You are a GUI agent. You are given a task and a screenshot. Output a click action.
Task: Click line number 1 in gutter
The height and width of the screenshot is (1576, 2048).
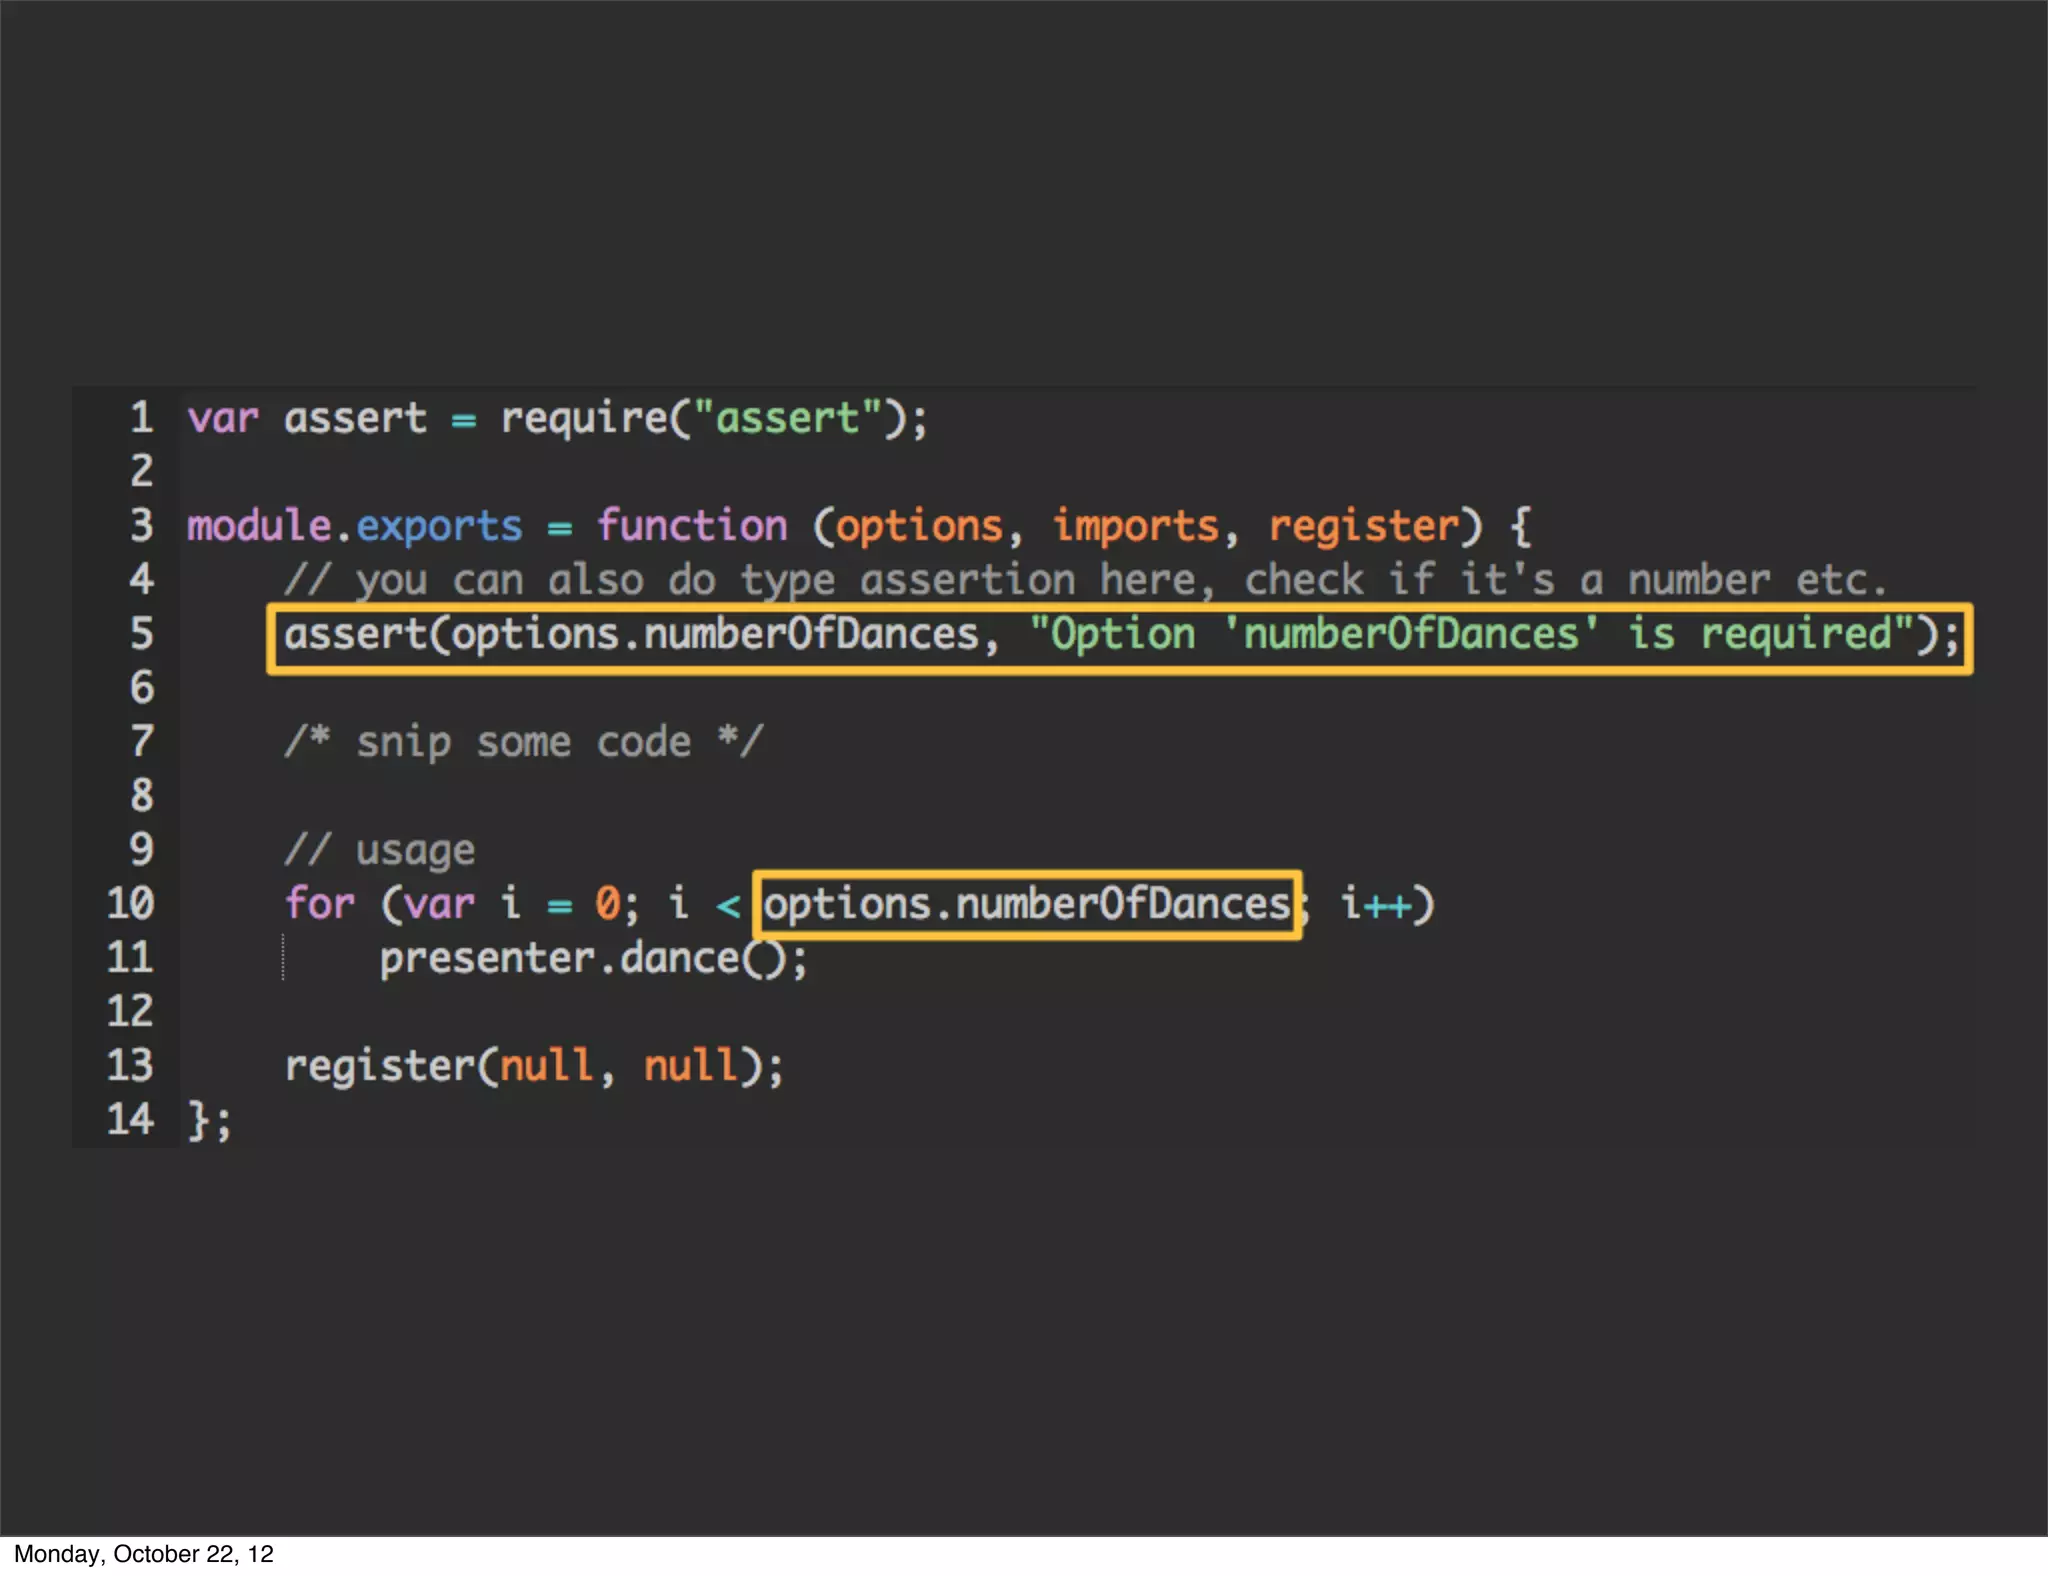[x=141, y=418]
